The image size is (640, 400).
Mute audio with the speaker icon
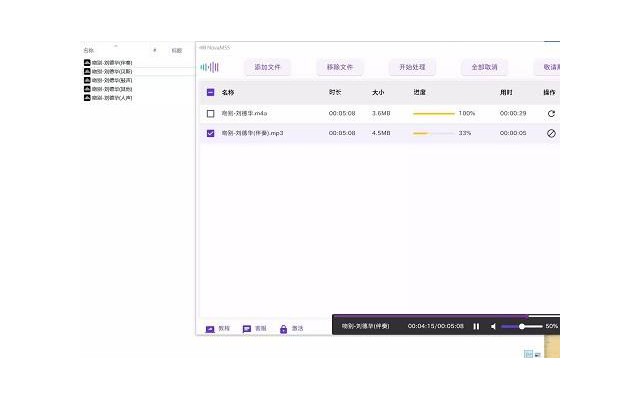pyautogui.click(x=493, y=327)
